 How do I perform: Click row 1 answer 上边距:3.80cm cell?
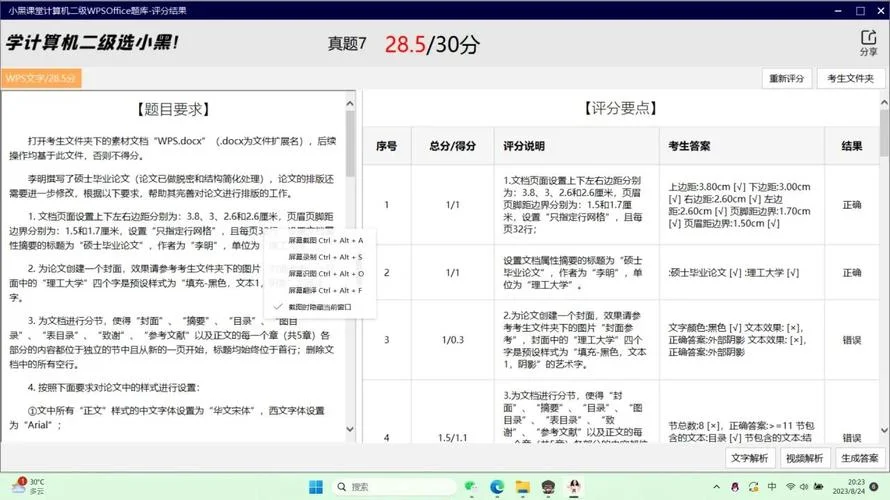click(x=741, y=205)
